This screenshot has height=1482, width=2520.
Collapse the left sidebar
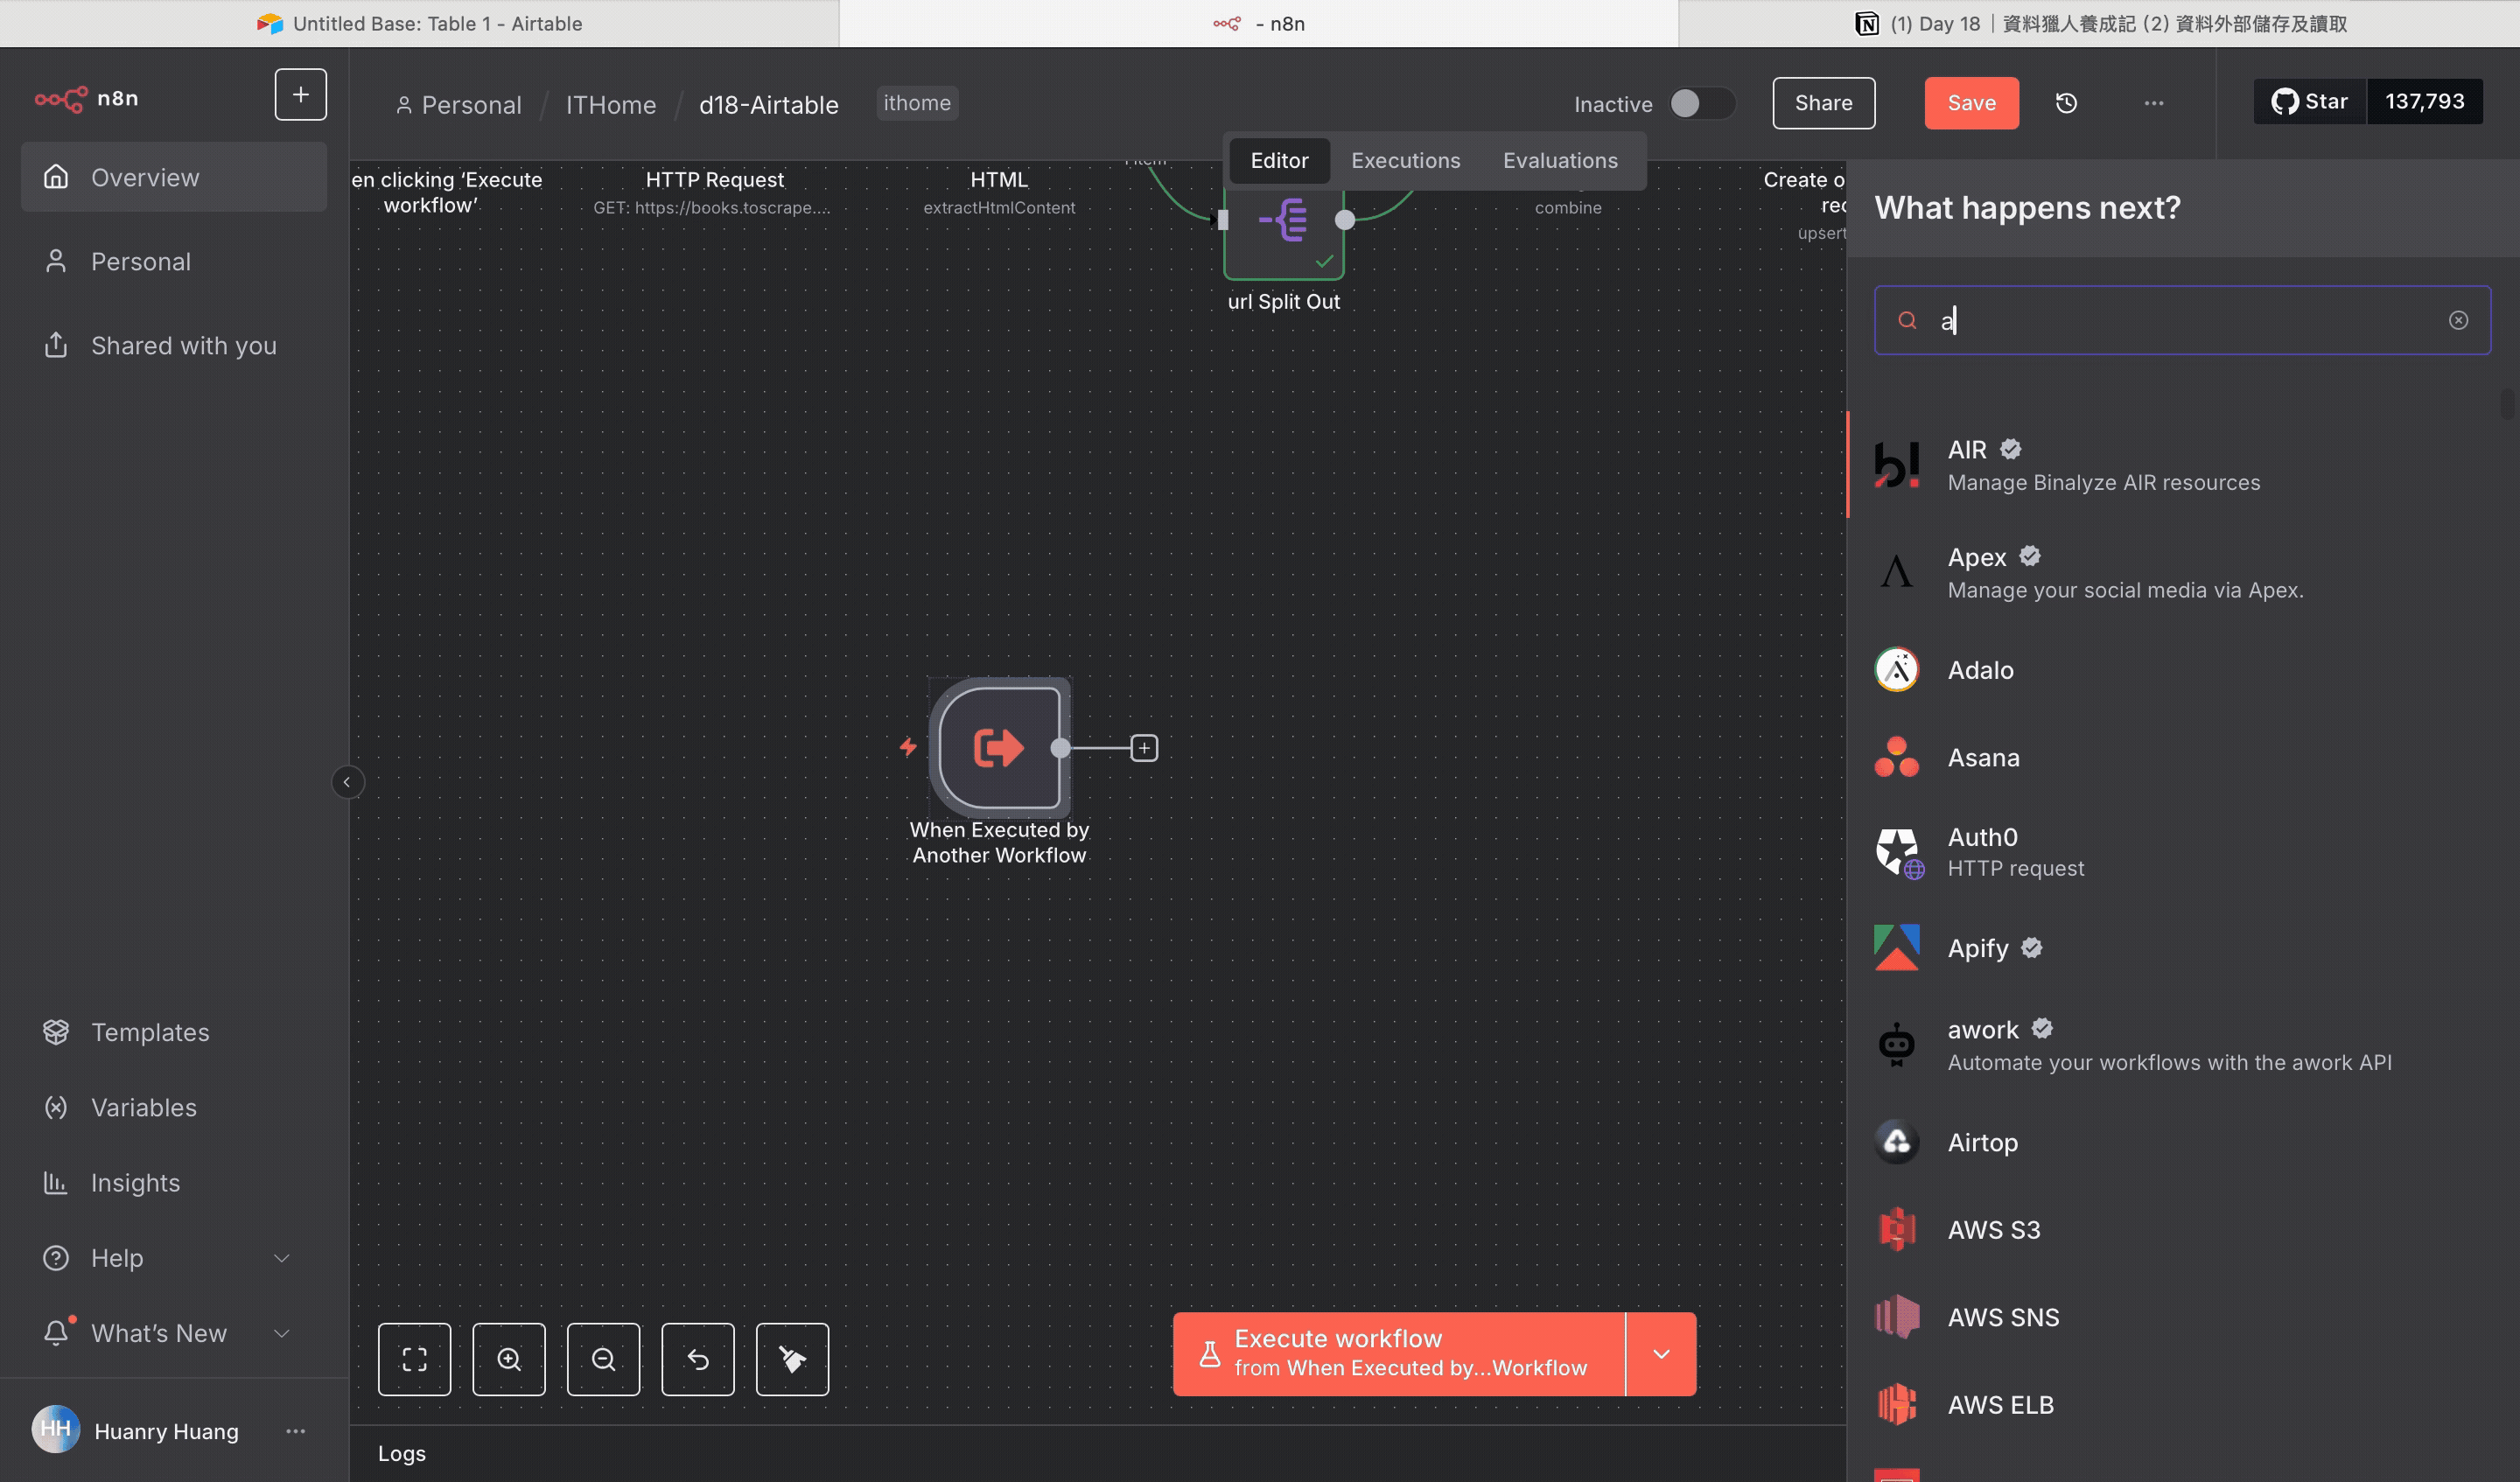(347, 782)
